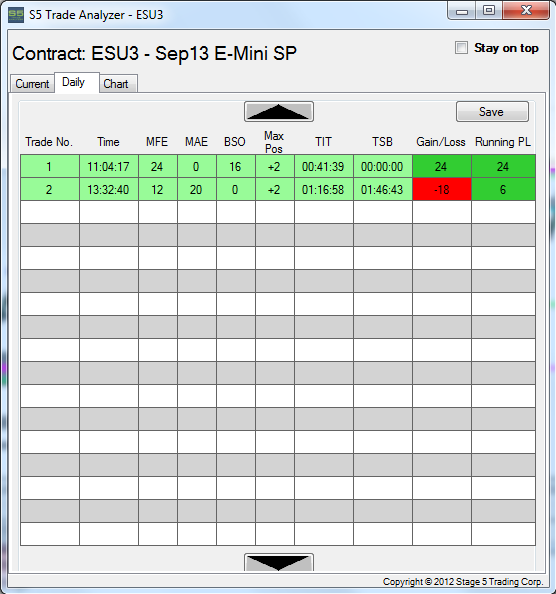Image resolution: width=556 pixels, height=594 pixels.
Task: Click Gain/Loss cell of trade 1
Action: [x=442, y=166]
